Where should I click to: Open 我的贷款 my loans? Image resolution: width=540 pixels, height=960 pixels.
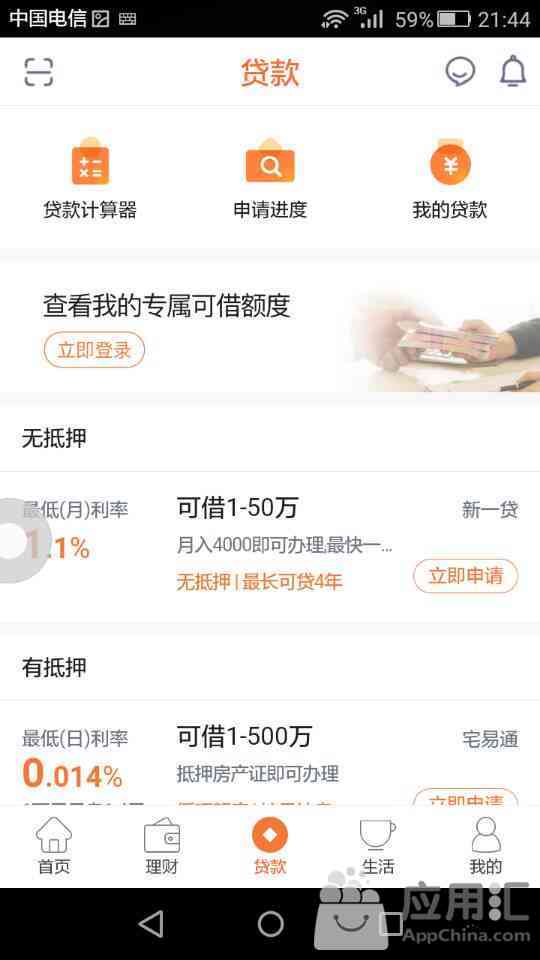click(x=450, y=179)
